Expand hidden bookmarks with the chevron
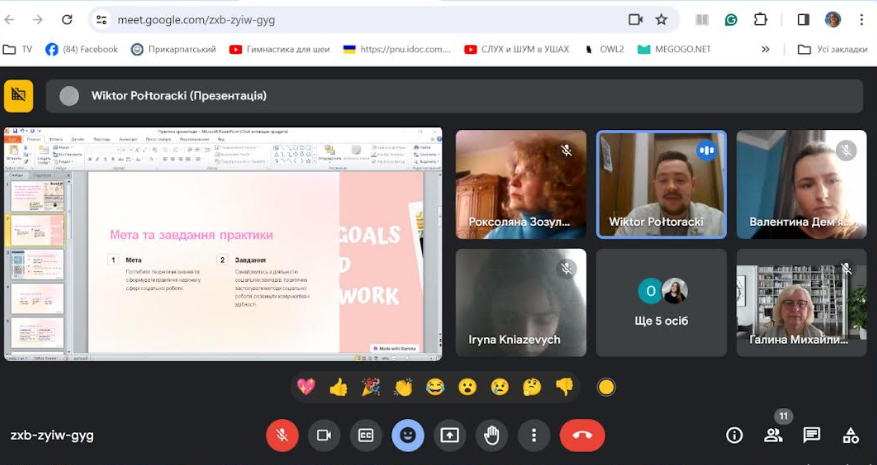The height and width of the screenshot is (465, 877). (765, 49)
